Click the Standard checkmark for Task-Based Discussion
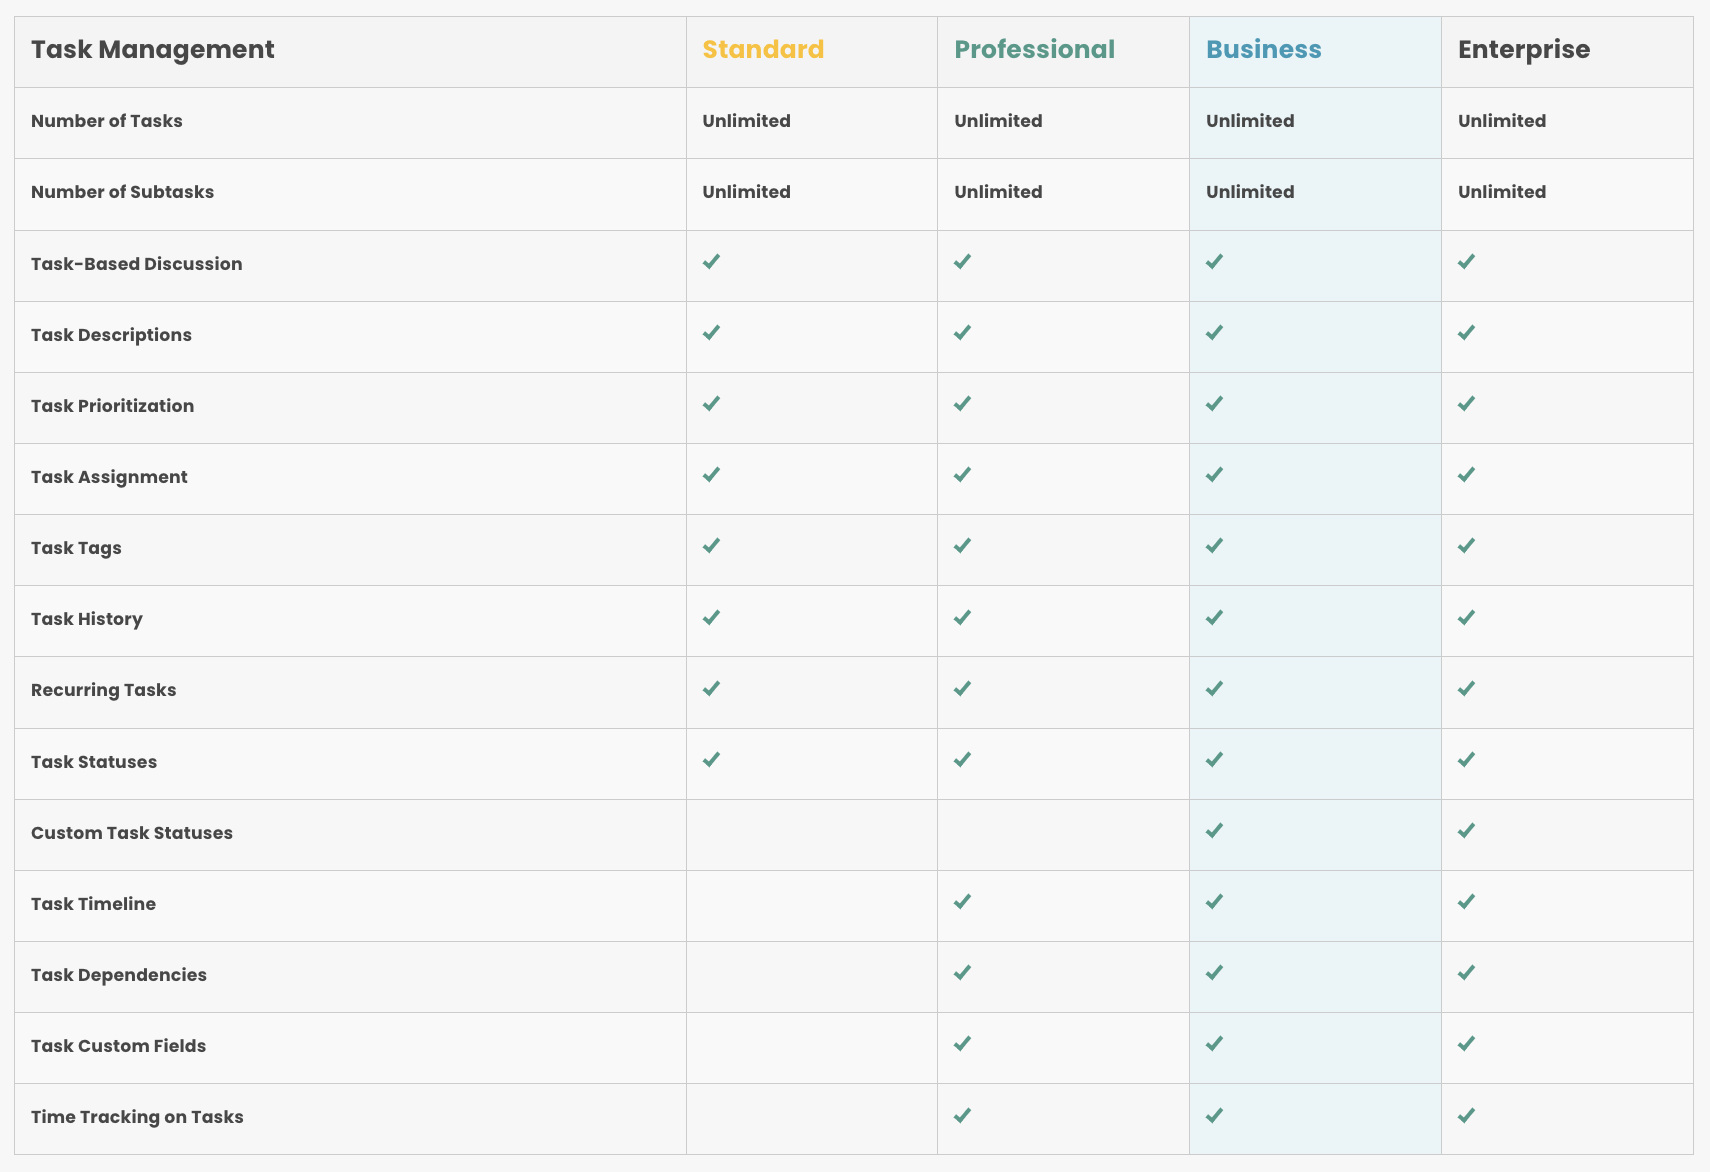The image size is (1710, 1172). tap(711, 262)
